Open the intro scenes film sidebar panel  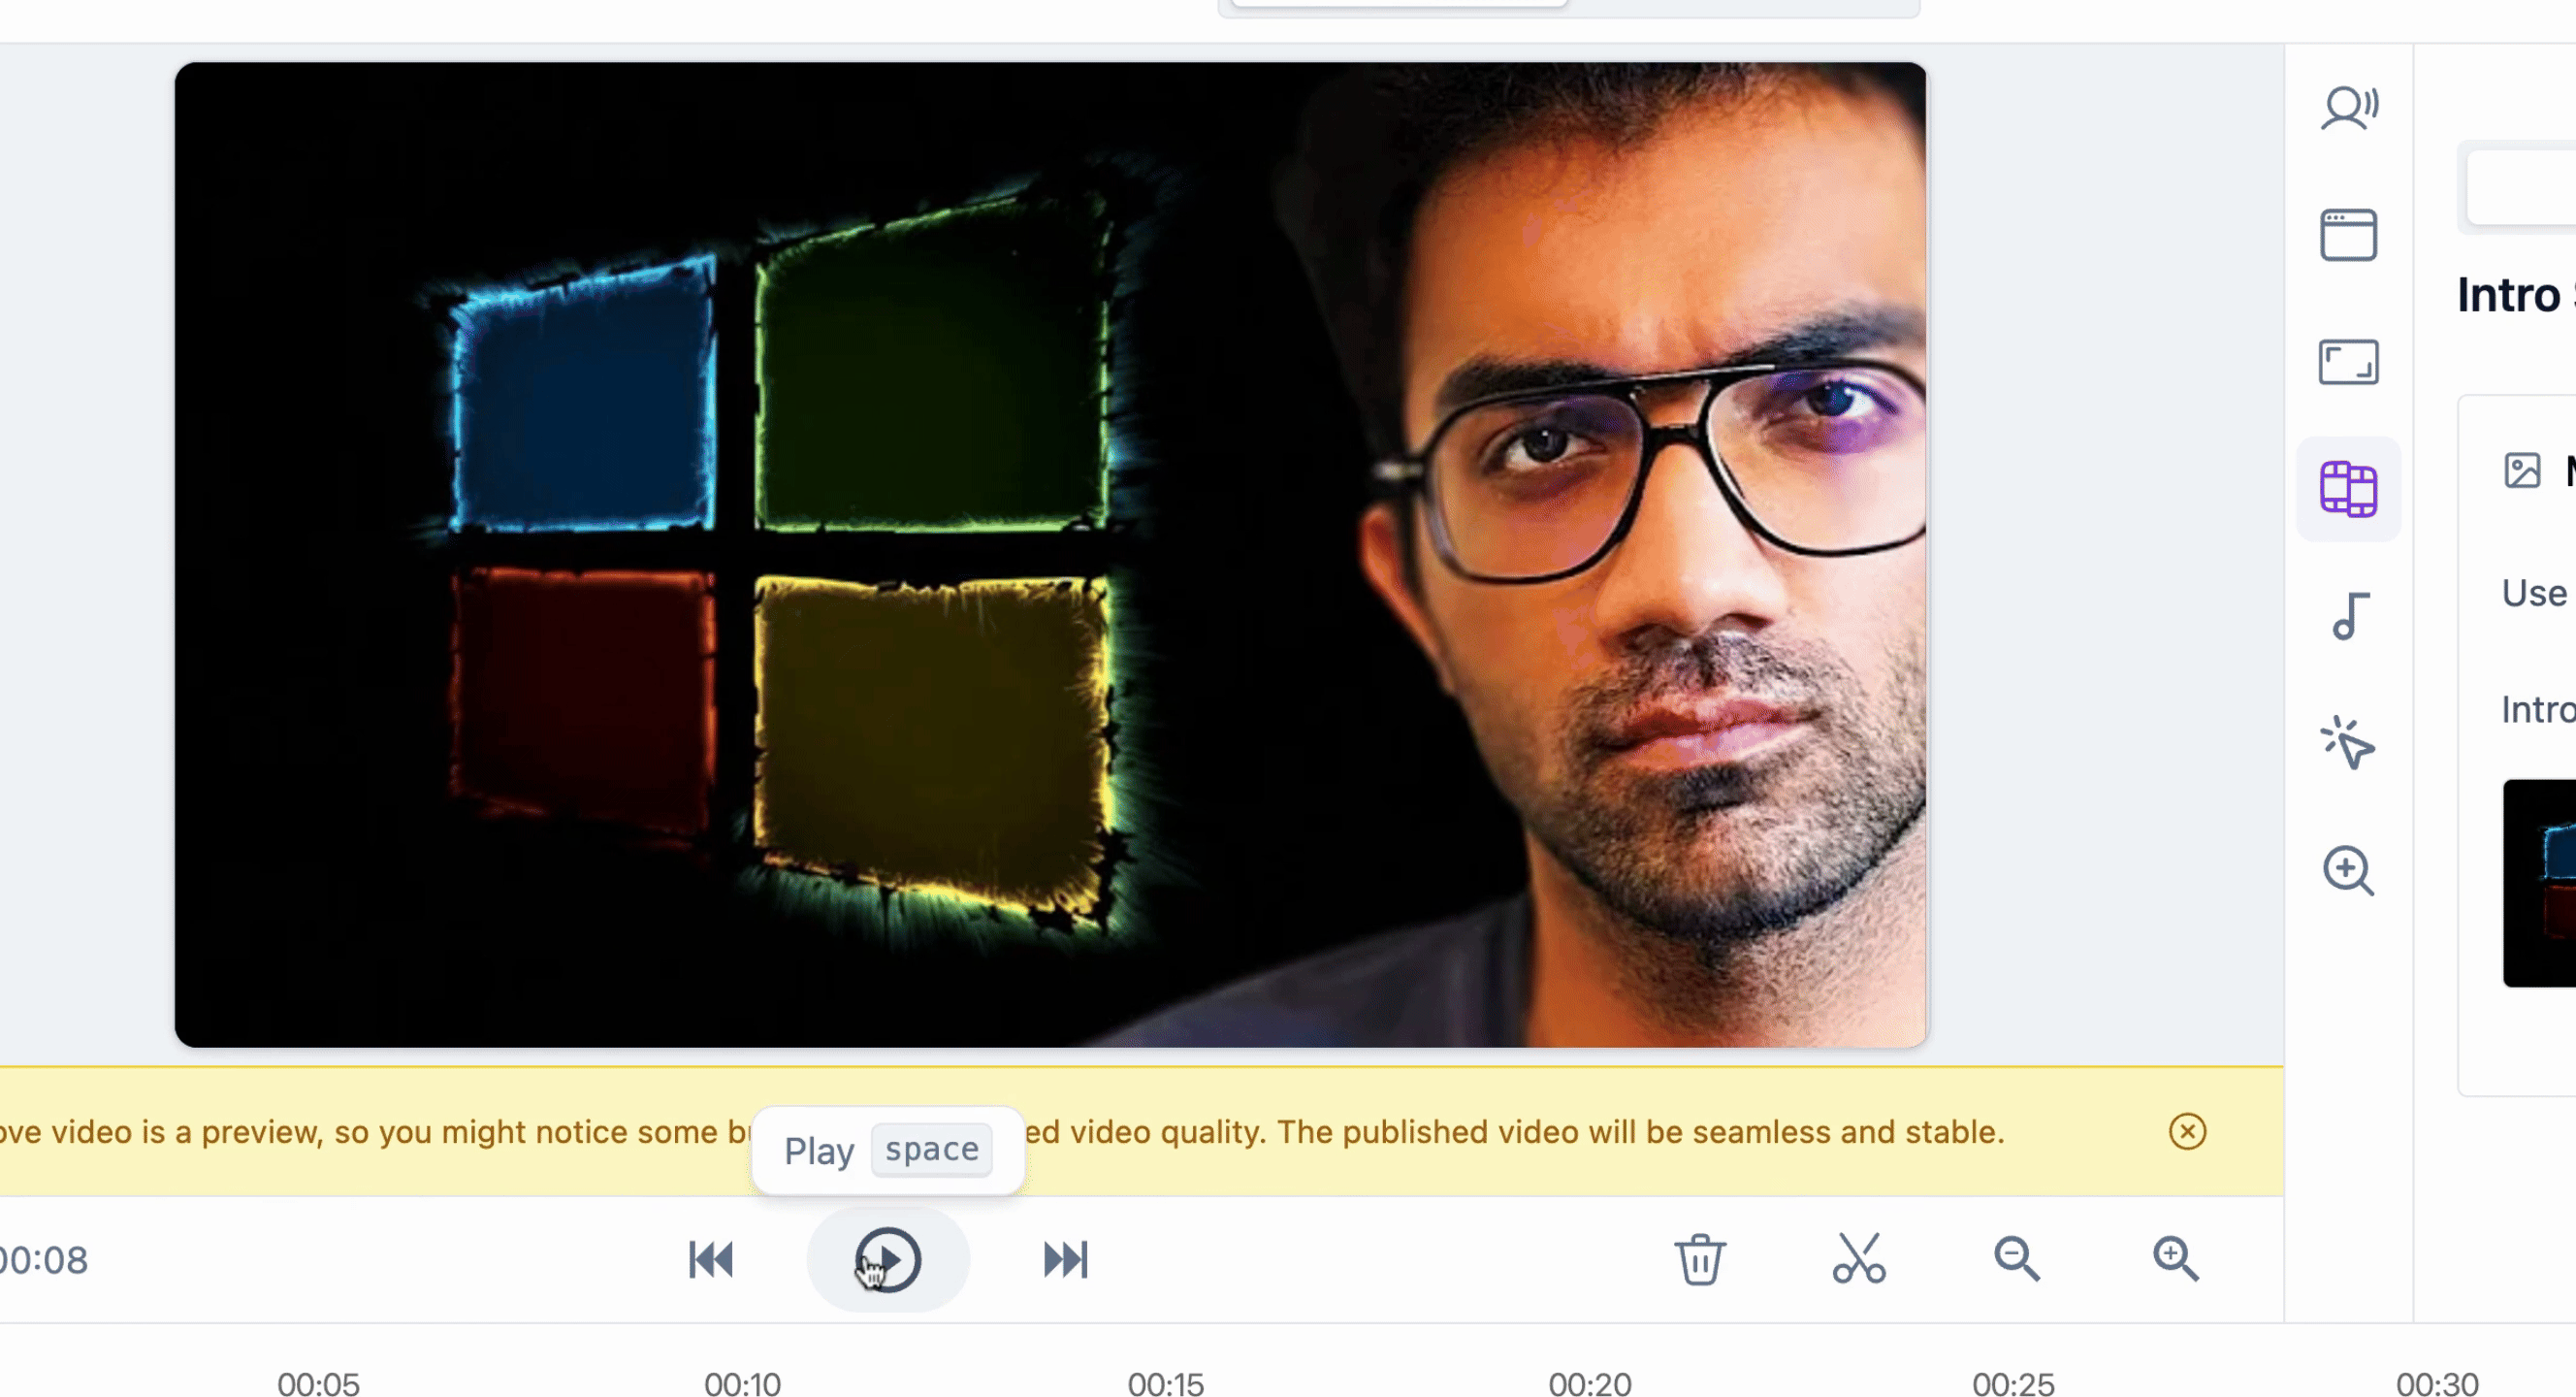(x=2348, y=489)
